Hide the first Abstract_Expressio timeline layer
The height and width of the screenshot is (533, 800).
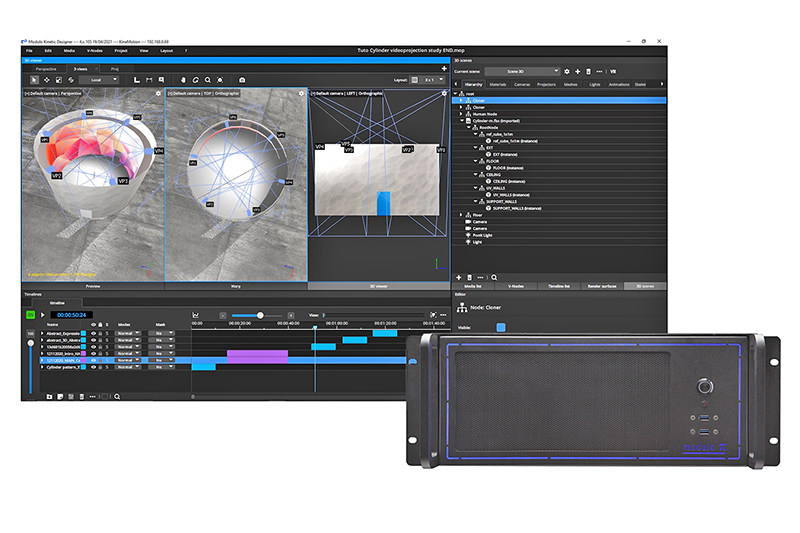pyautogui.click(x=94, y=333)
